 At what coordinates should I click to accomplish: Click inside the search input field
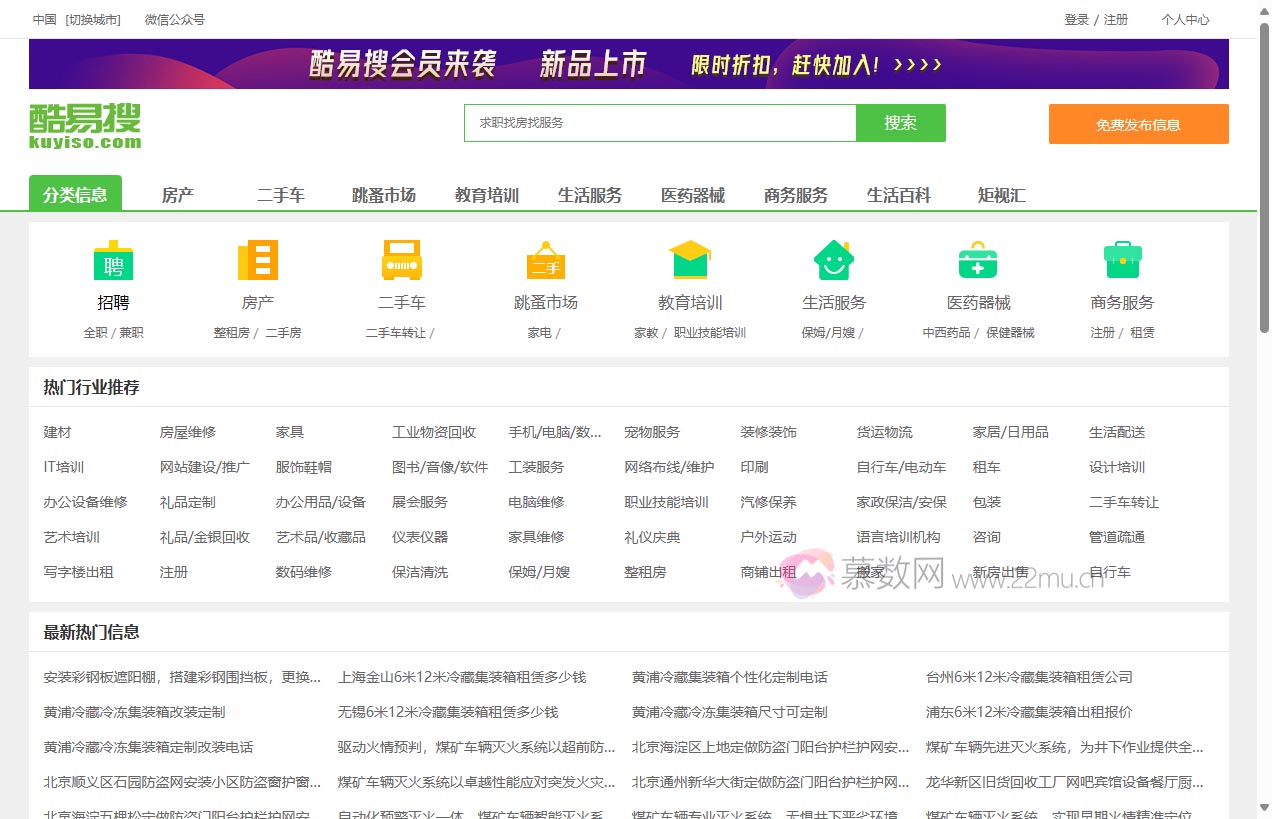click(x=660, y=122)
